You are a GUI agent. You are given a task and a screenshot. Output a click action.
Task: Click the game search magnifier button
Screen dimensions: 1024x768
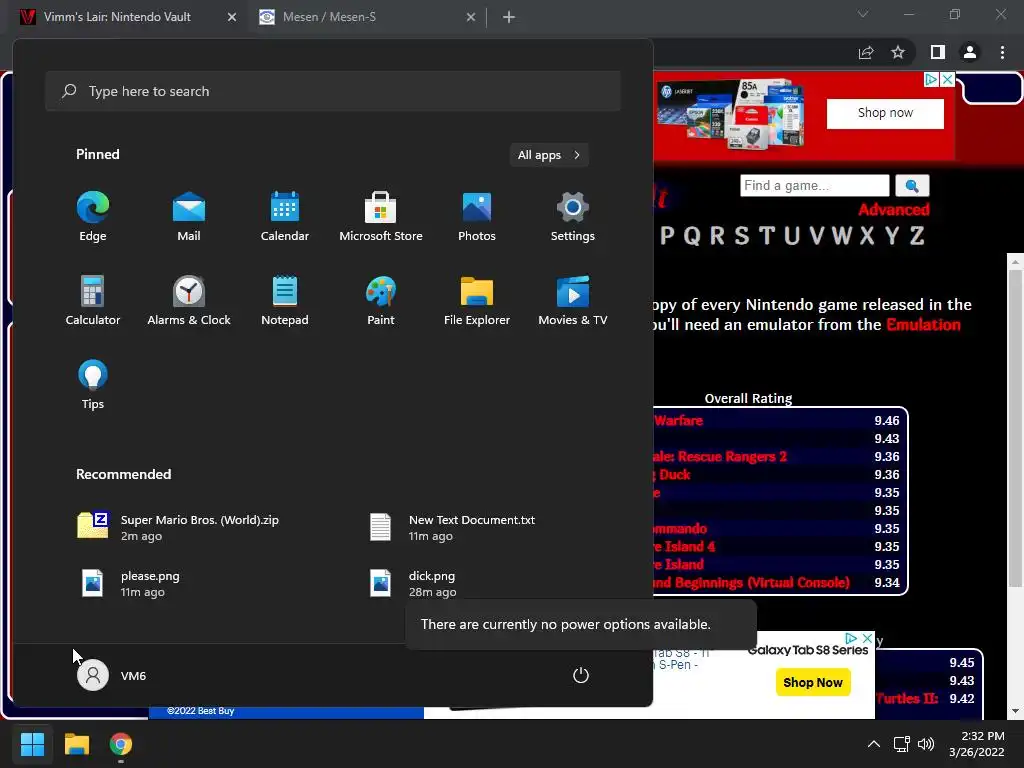tap(912, 185)
